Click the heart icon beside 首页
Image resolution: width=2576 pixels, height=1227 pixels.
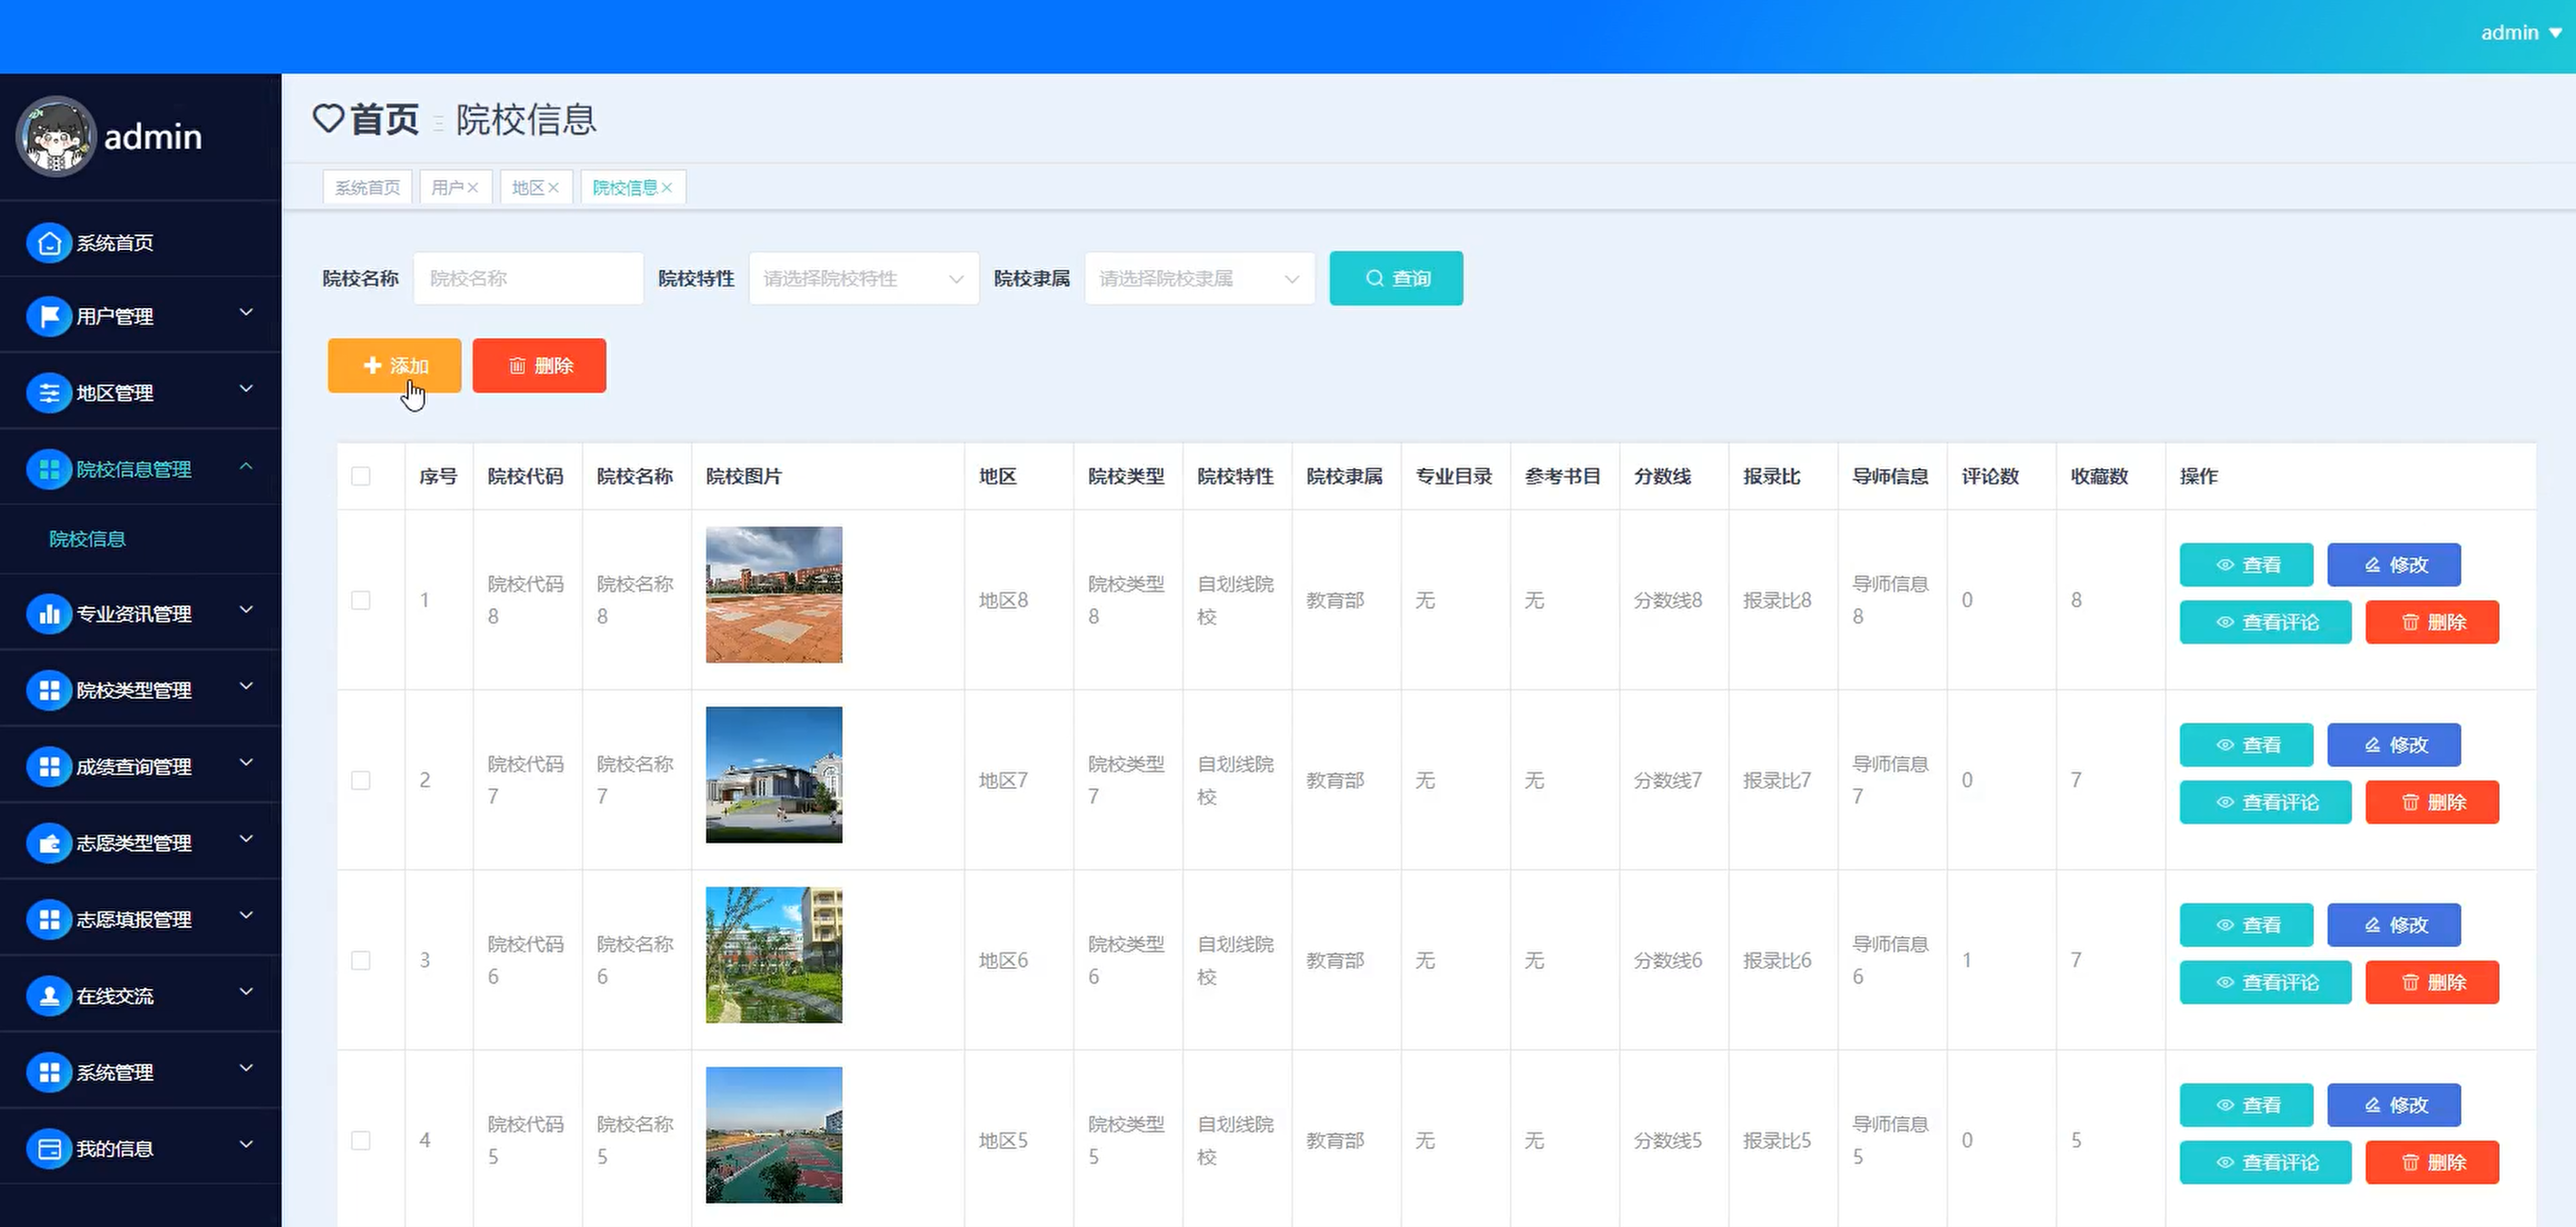328,119
